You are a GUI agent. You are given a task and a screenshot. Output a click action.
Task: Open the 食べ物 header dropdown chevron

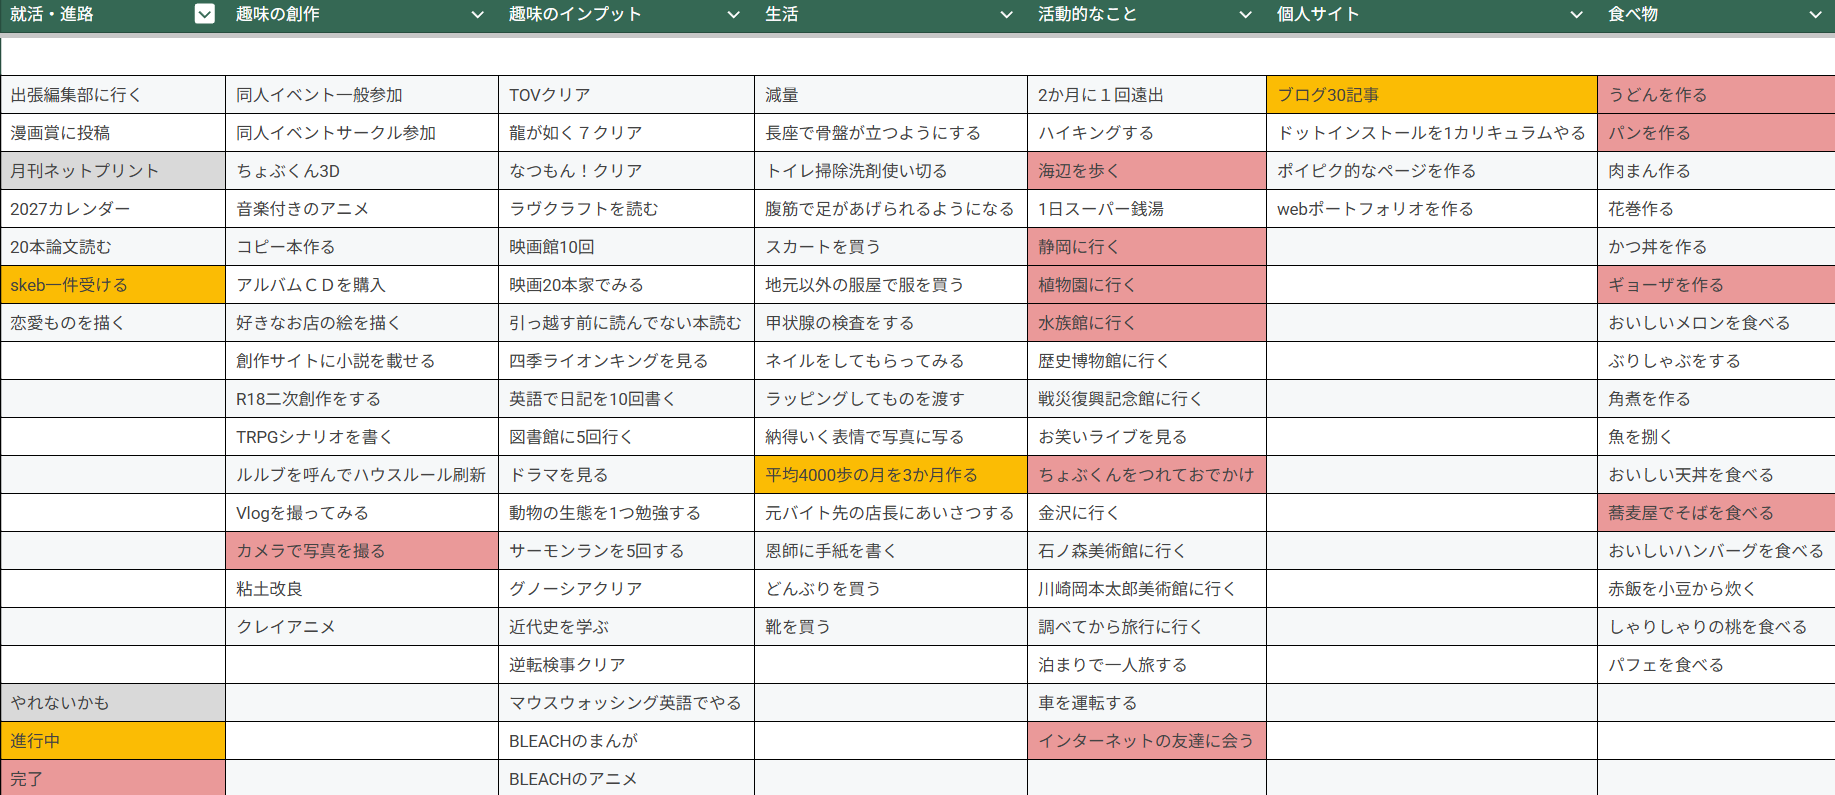click(1815, 15)
